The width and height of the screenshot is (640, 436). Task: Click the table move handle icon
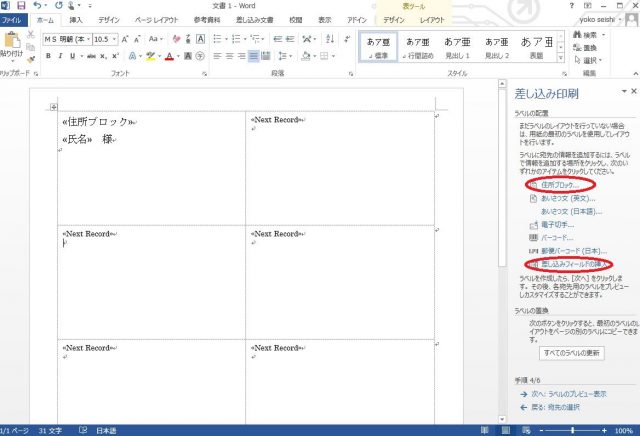[54, 107]
